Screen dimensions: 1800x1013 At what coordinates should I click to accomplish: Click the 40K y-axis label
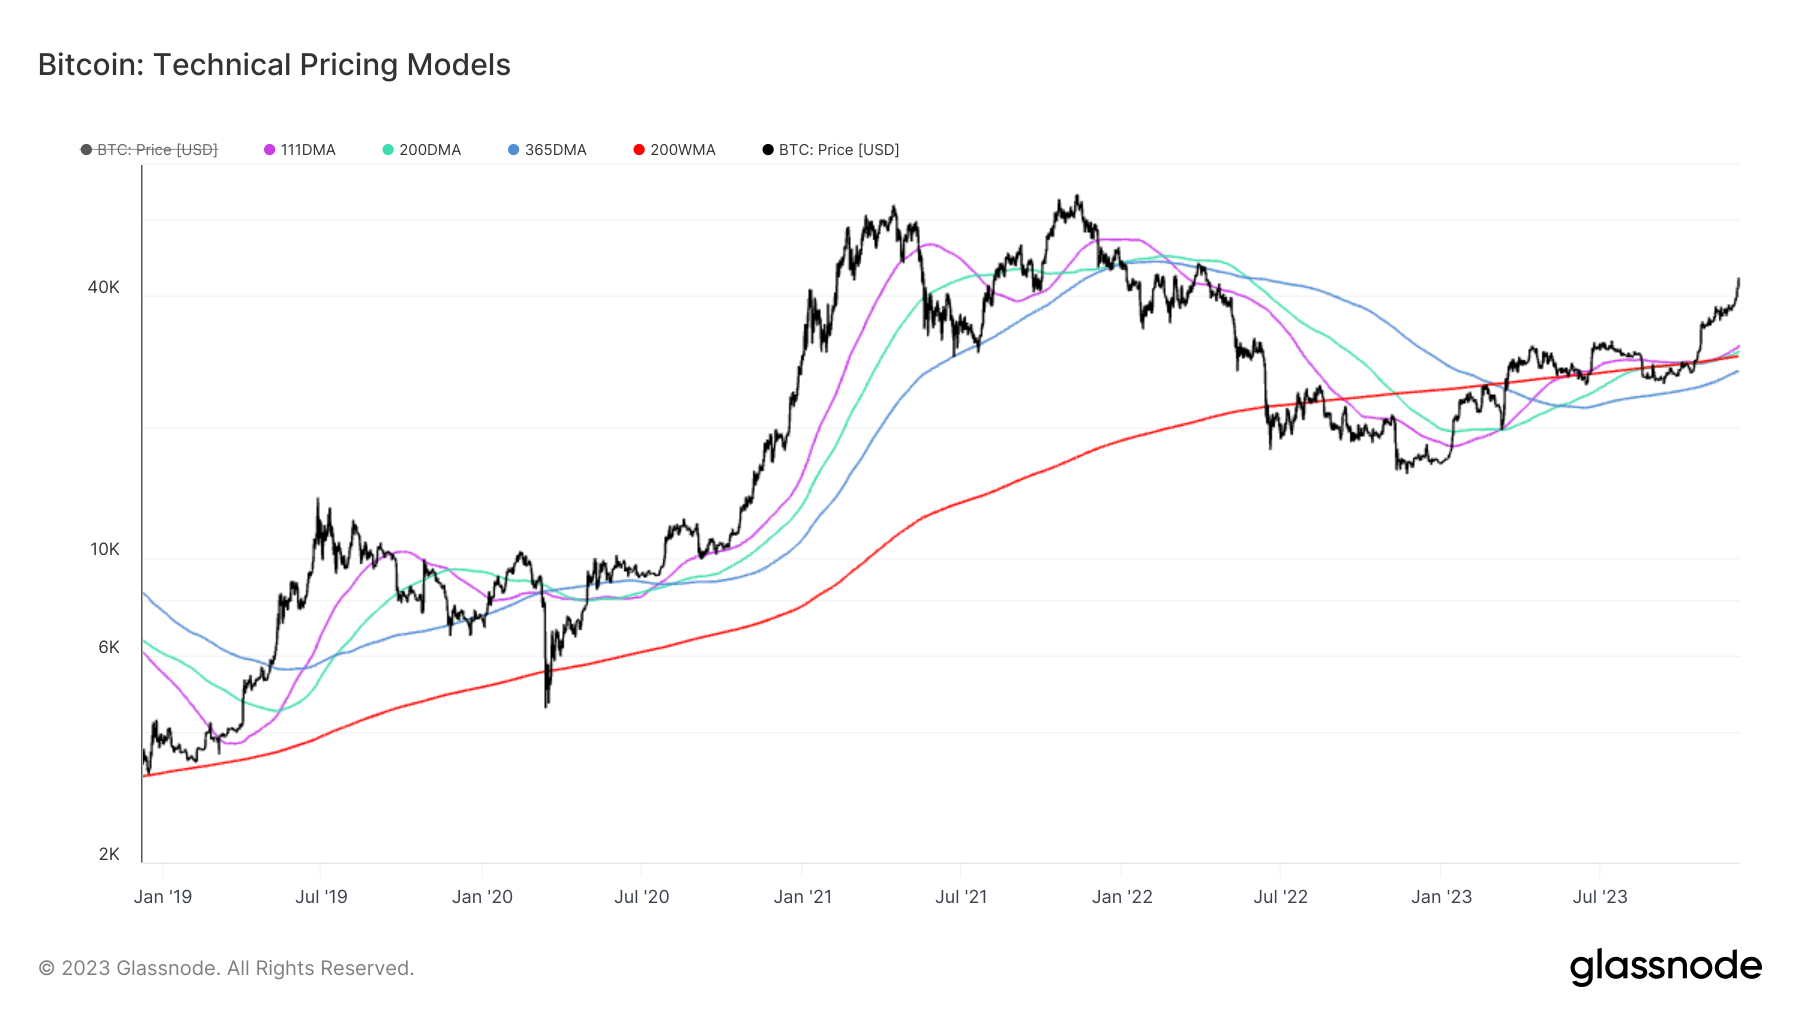(104, 288)
